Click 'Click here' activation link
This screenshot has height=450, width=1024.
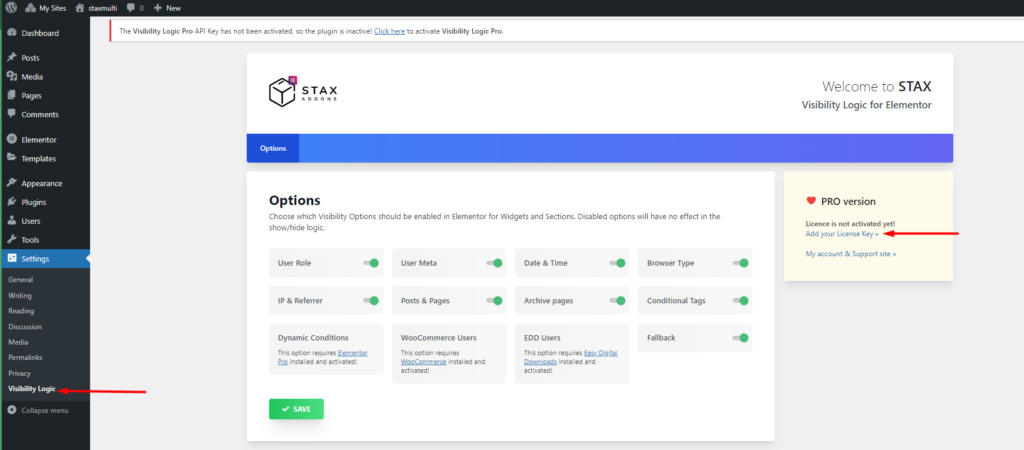coord(389,31)
